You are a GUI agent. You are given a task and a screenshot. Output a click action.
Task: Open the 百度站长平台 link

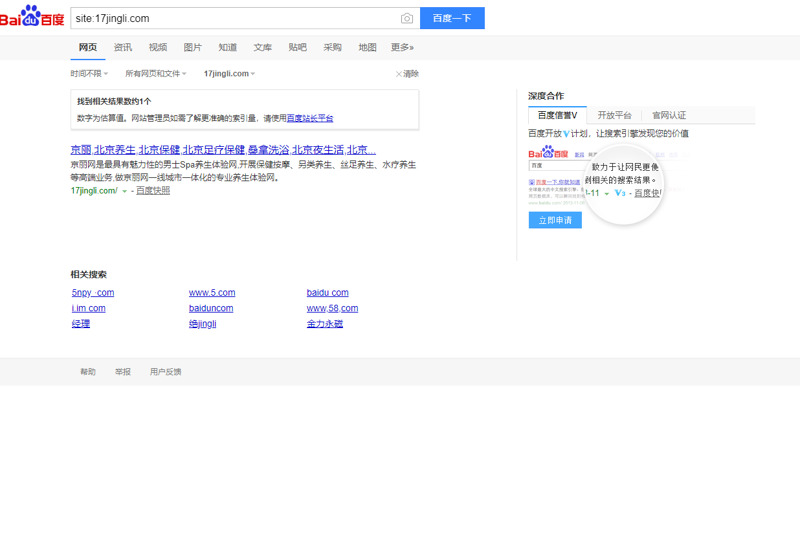point(310,118)
